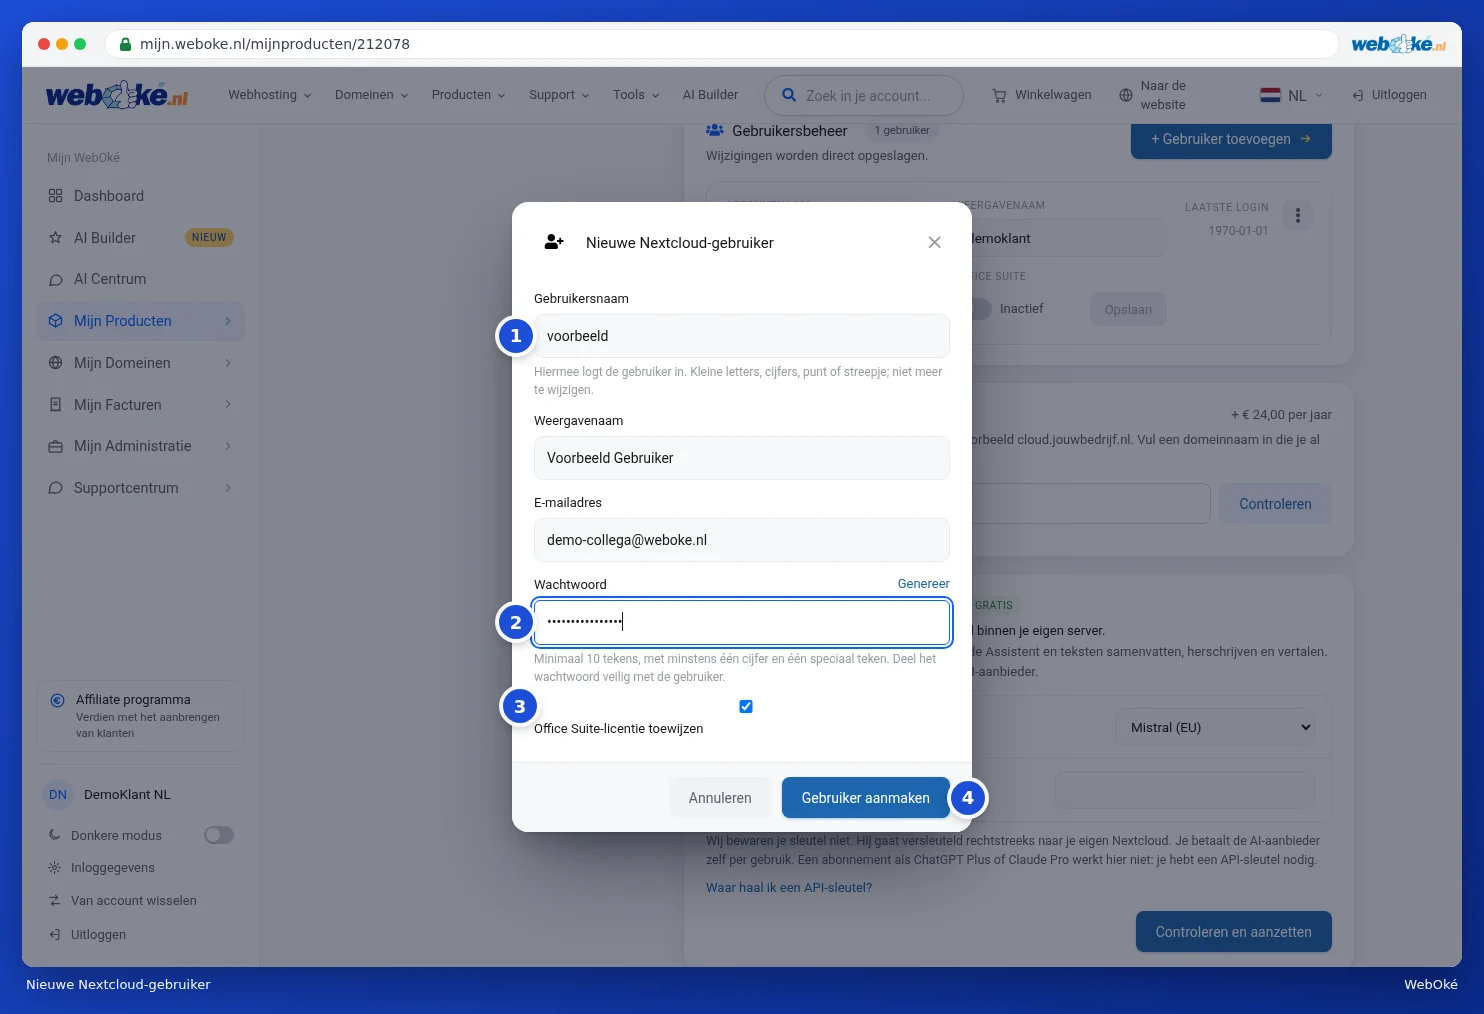
Task: Open the Winkelwagen cart icon
Action: tap(999, 95)
